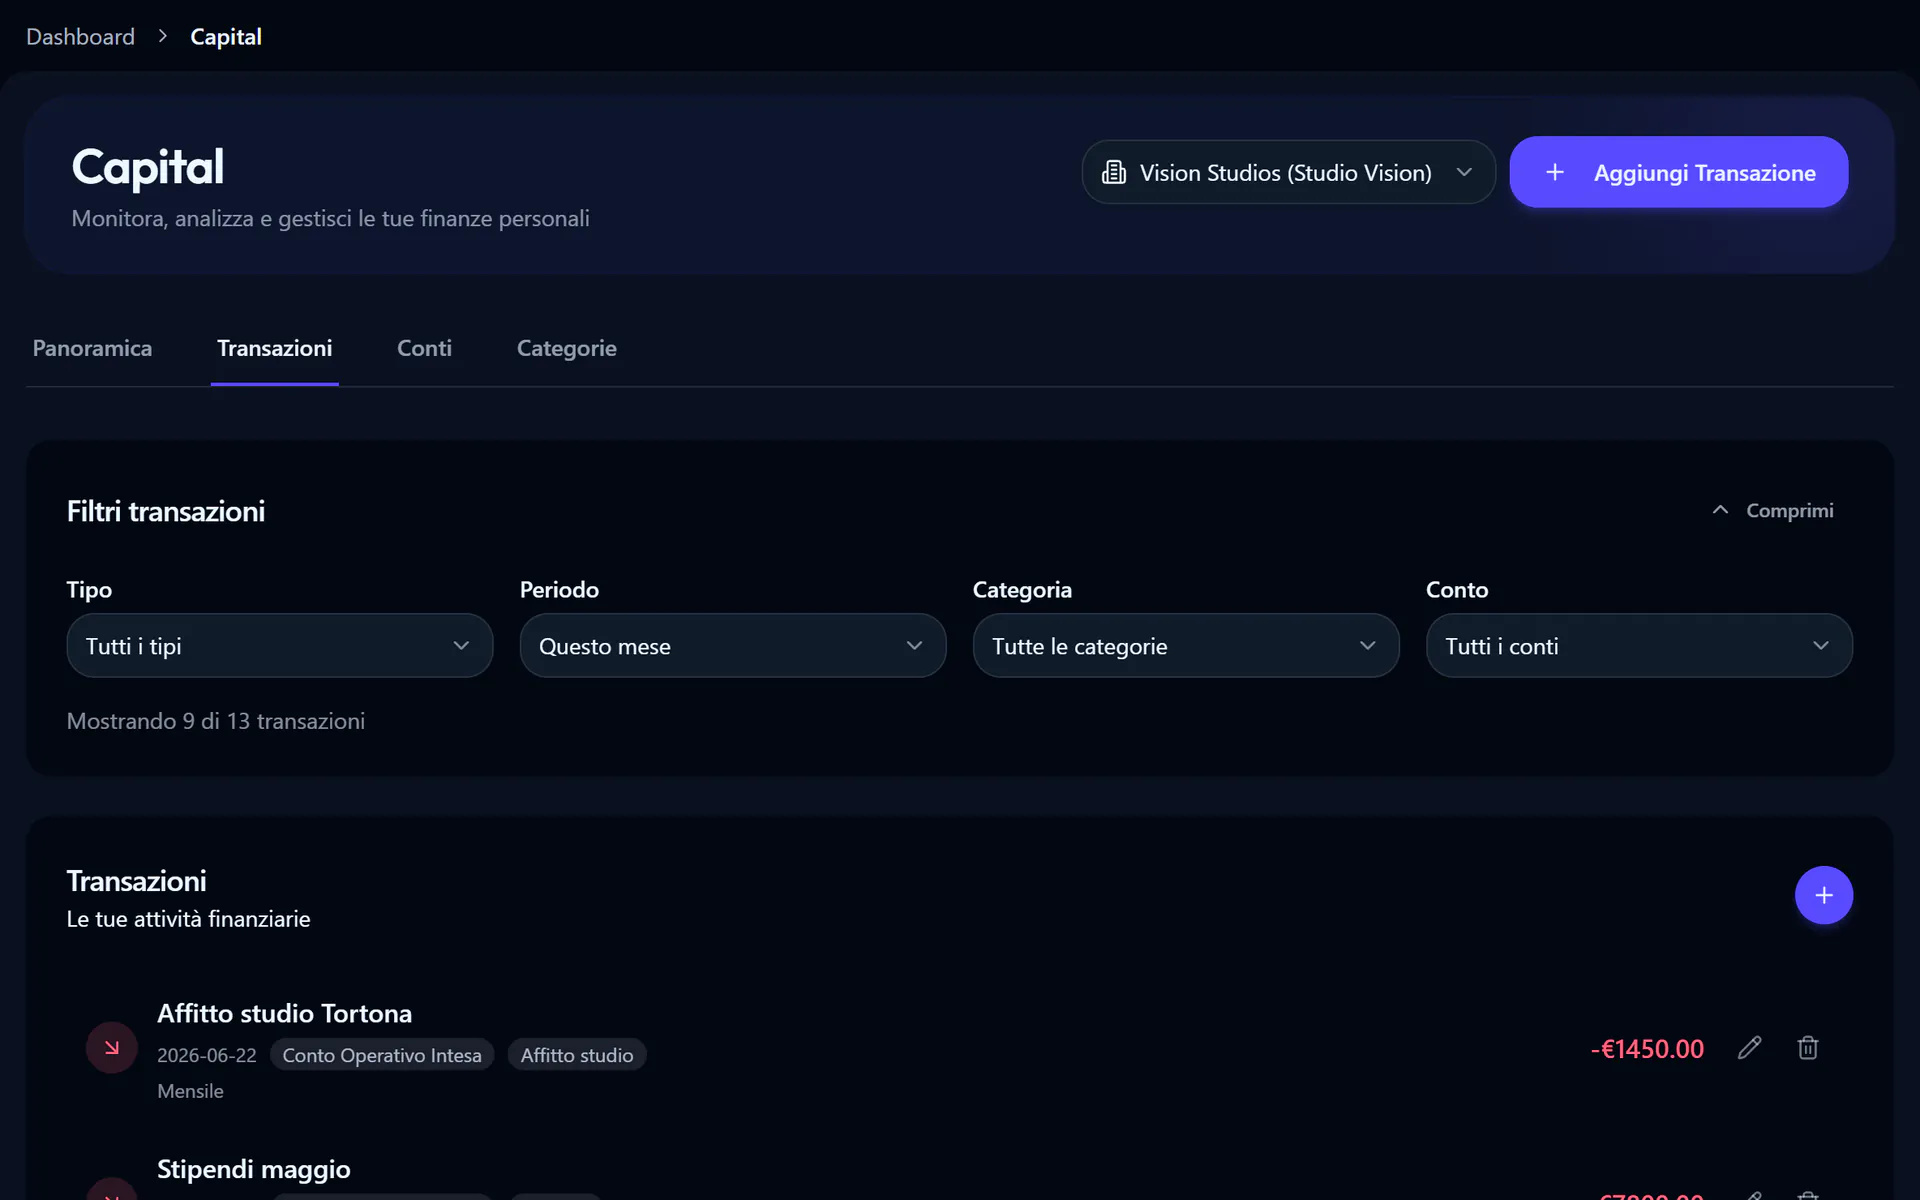The width and height of the screenshot is (1920, 1200).
Task: Click Mensile recurrence label
Action: [190, 1091]
